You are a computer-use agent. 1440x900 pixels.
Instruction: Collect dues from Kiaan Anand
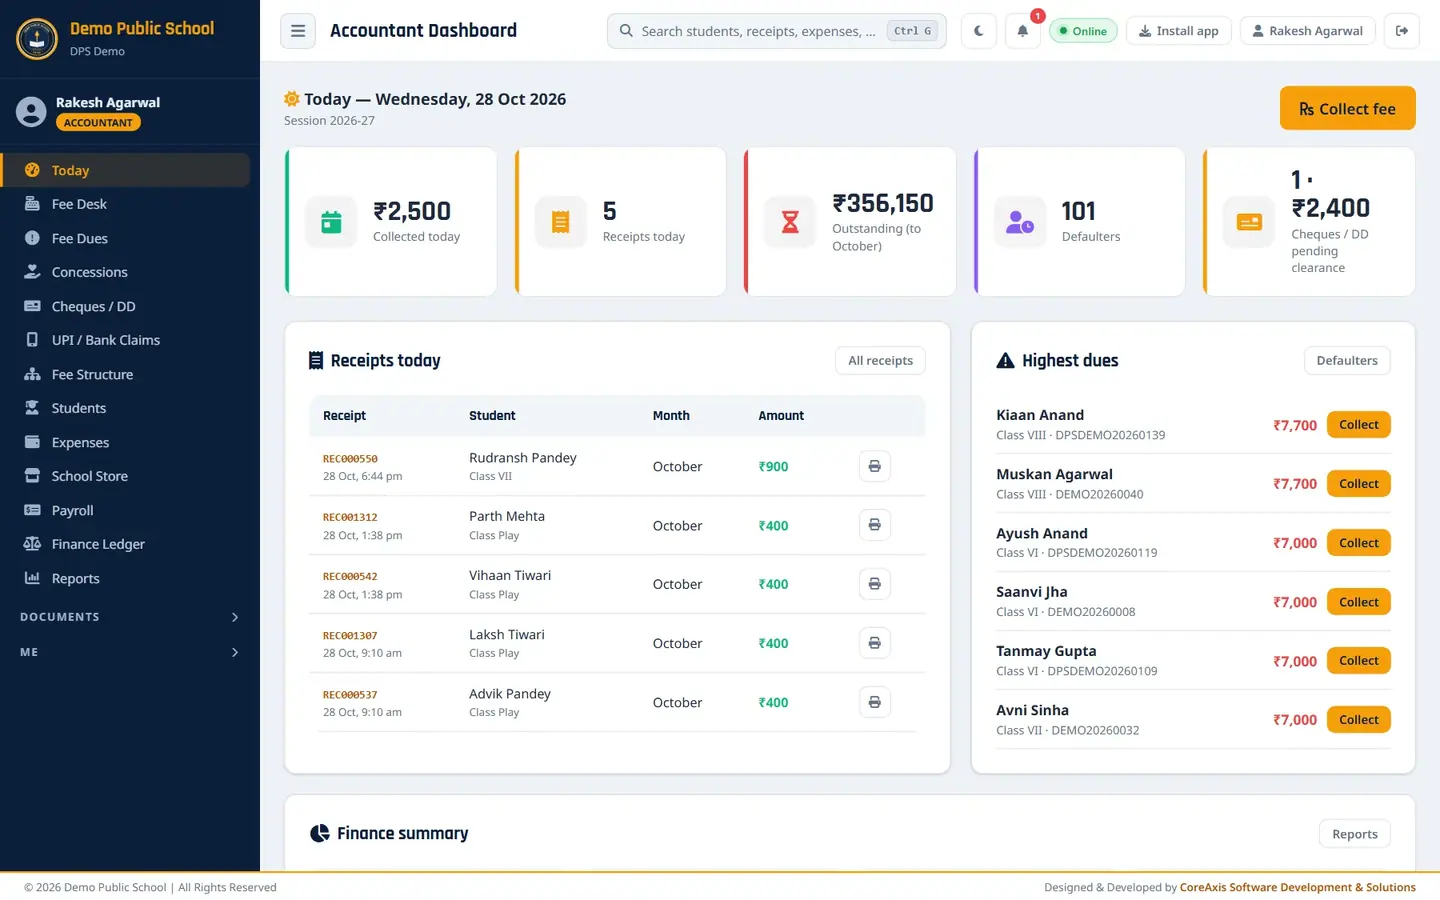pyautogui.click(x=1358, y=425)
